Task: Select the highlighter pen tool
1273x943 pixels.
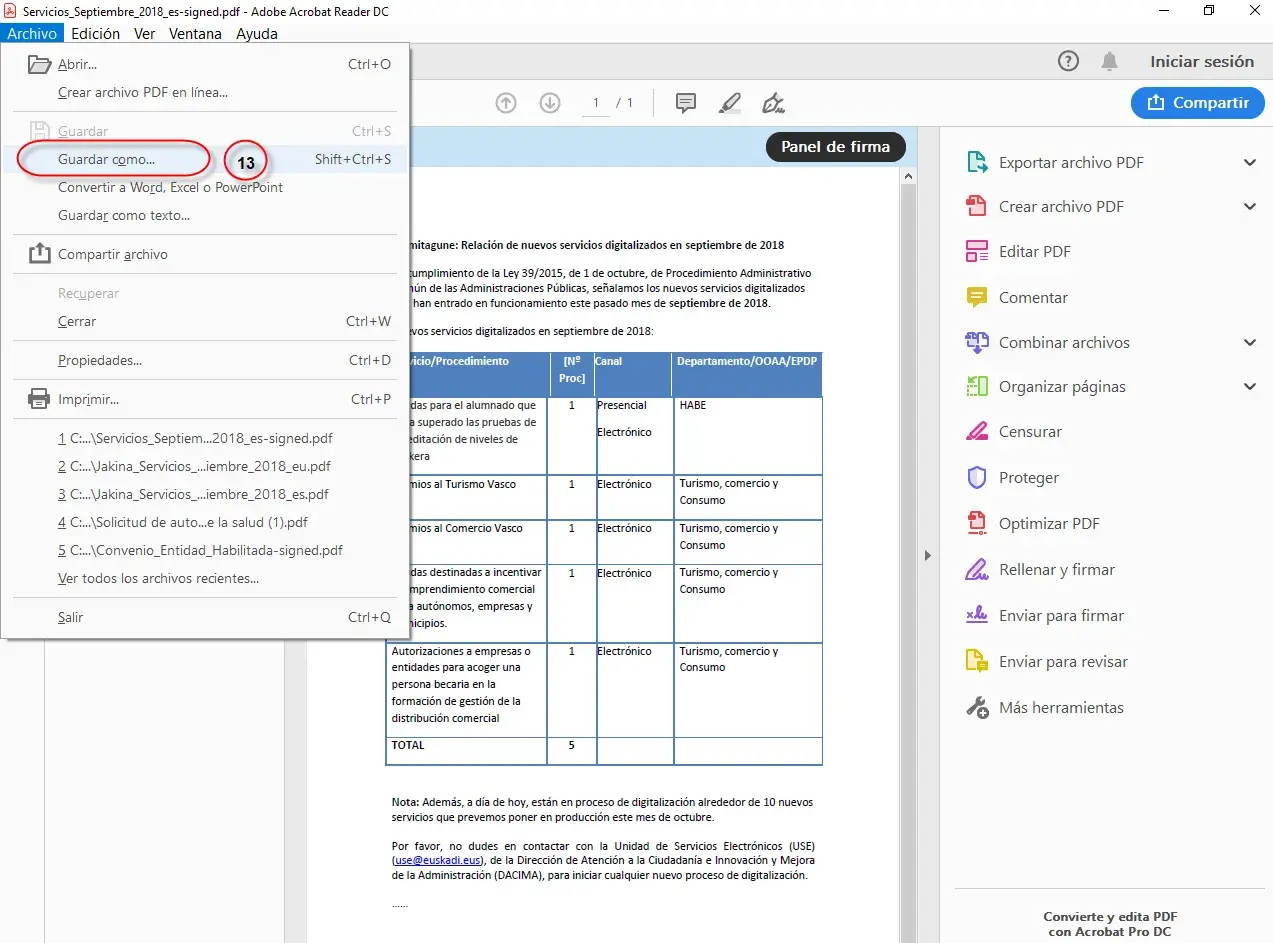Action: 730,103
